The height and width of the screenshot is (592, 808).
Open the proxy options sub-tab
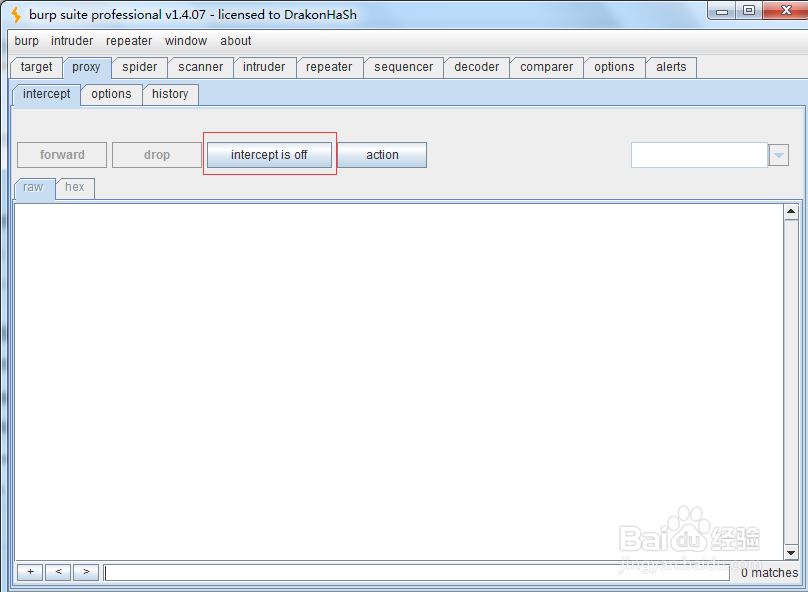(111, 94)
